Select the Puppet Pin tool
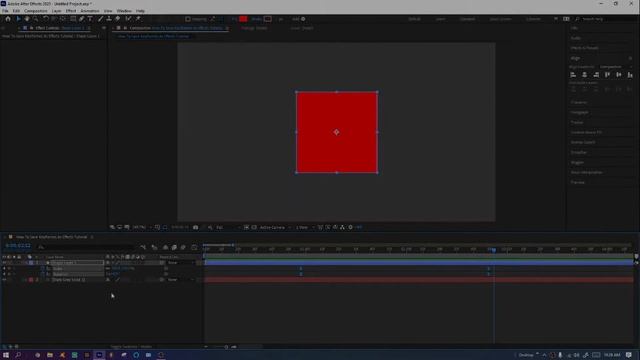 point(138,19)
